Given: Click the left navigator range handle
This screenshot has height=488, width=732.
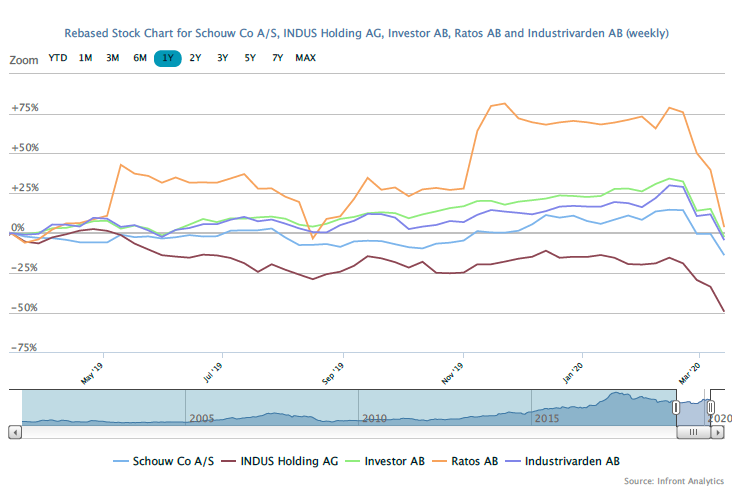Looking at the screenshot, I should (676, 408).
